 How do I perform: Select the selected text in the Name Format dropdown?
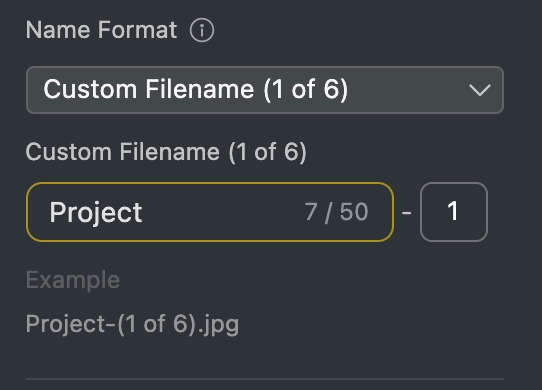click(x=196, y=89)
